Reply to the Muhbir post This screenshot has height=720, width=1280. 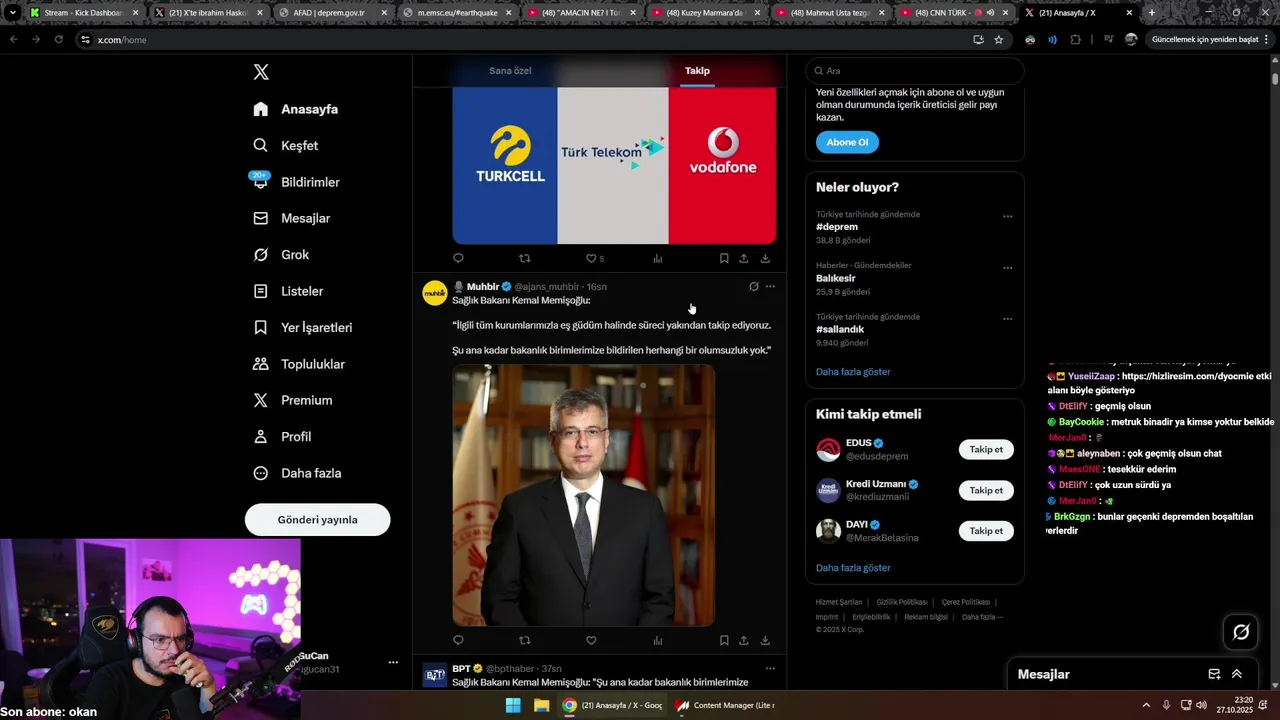(x=458, y=640)
